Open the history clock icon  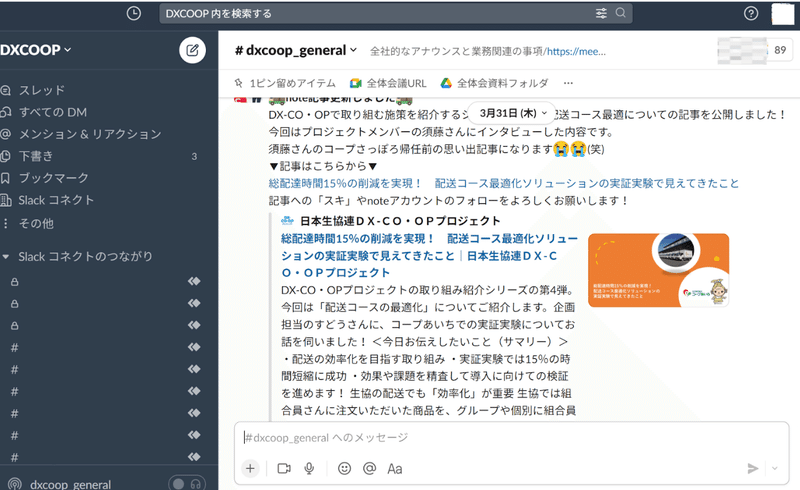tap(134, 13)
